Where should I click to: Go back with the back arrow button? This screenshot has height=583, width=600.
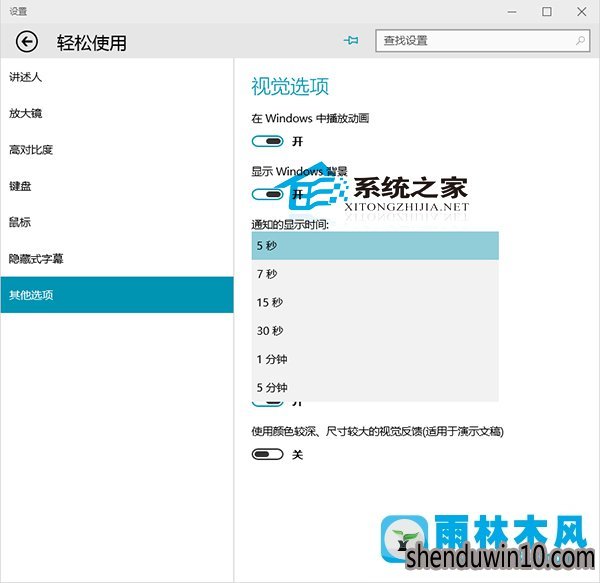click(x=26, y=42)
